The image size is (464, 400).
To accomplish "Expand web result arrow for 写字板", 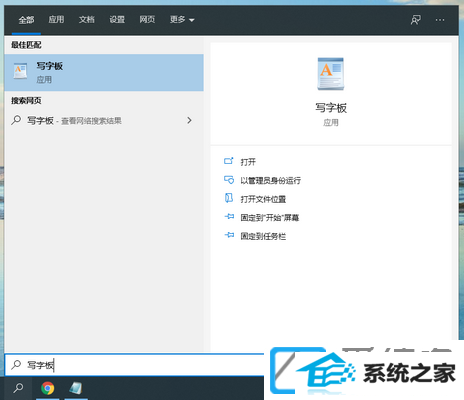I will (189, 120).
